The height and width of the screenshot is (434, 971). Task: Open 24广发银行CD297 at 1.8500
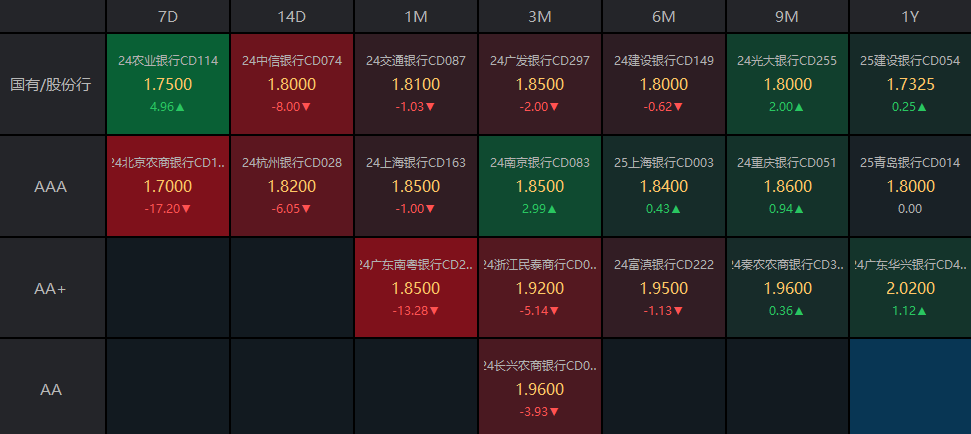[x=540, y=84]
